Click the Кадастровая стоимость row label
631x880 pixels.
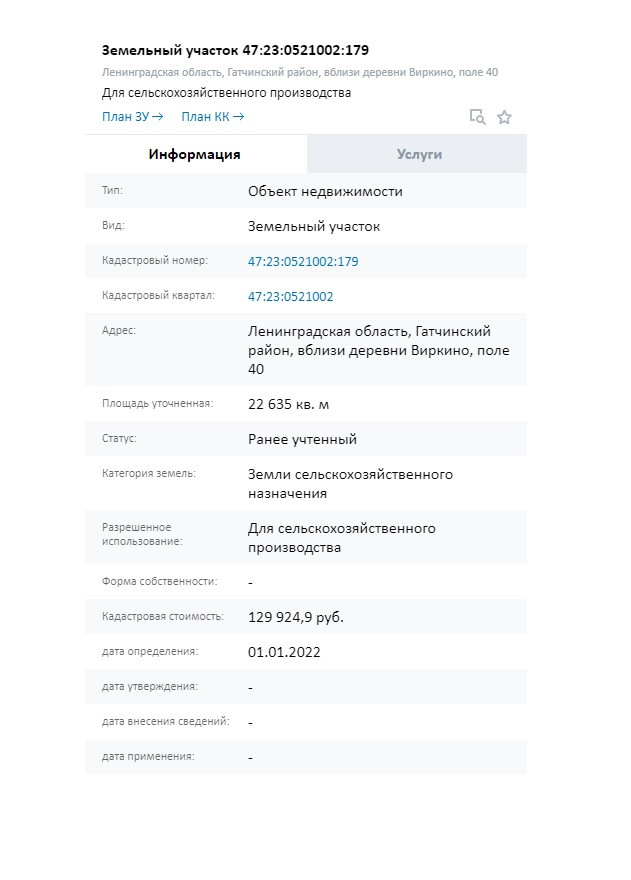point(163,616)
